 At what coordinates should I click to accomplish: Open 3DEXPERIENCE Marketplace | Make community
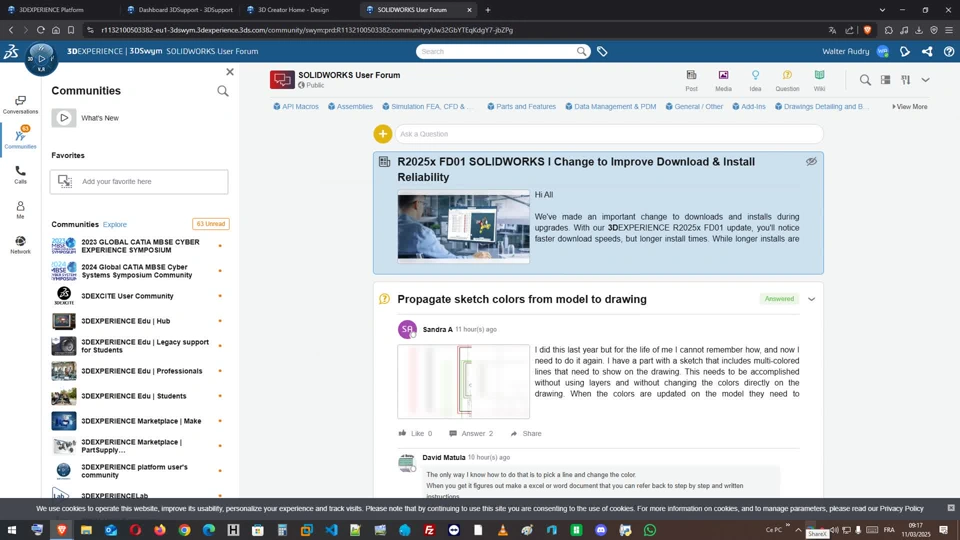click(141, 421)
